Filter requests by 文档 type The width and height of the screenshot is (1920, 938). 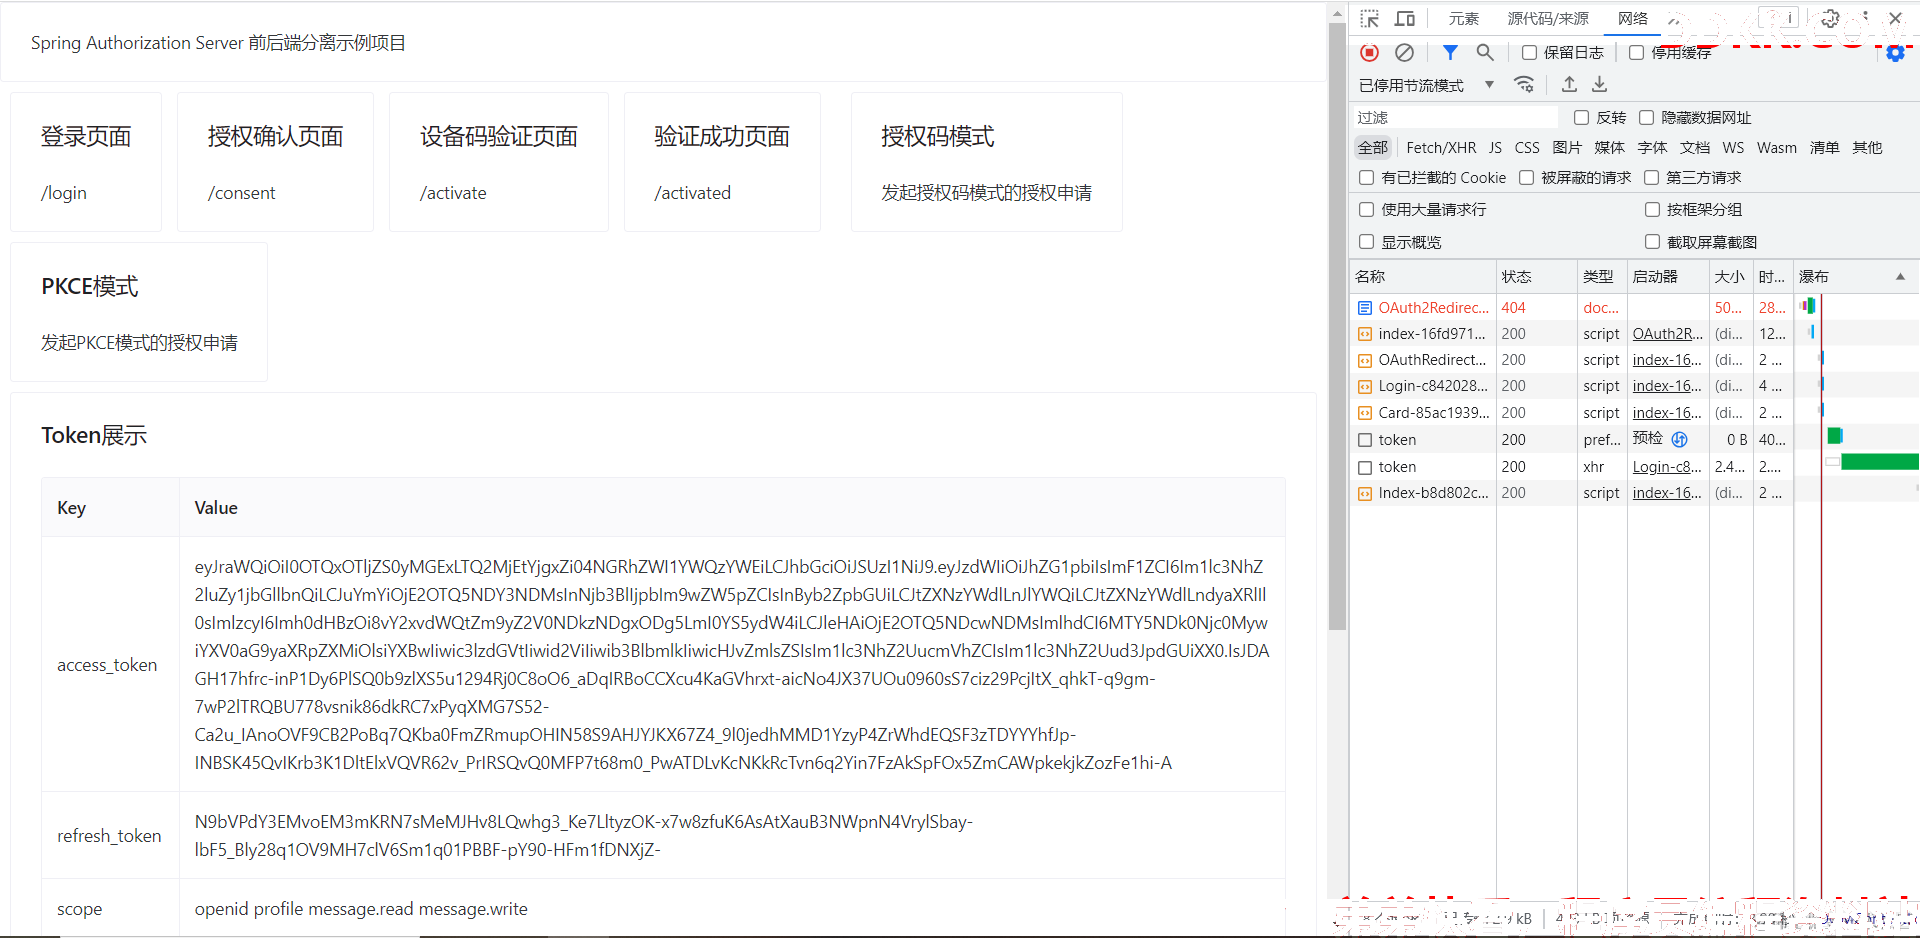[1695, 148]
